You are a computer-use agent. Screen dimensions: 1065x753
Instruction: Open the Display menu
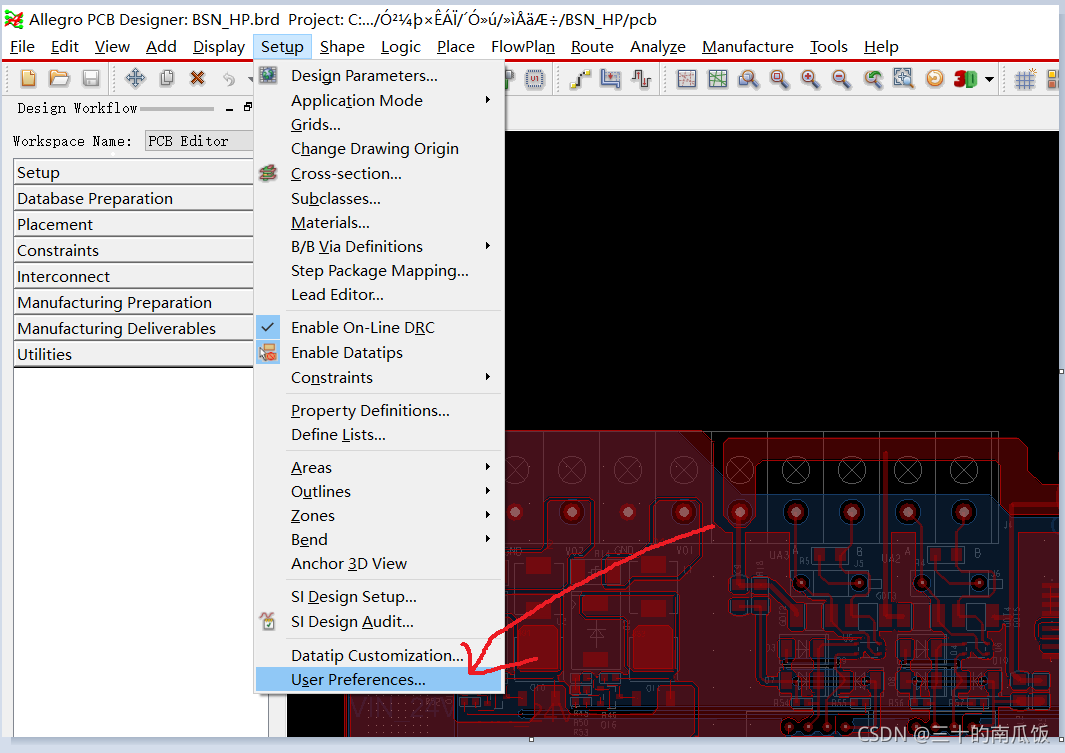click(219, 47)
